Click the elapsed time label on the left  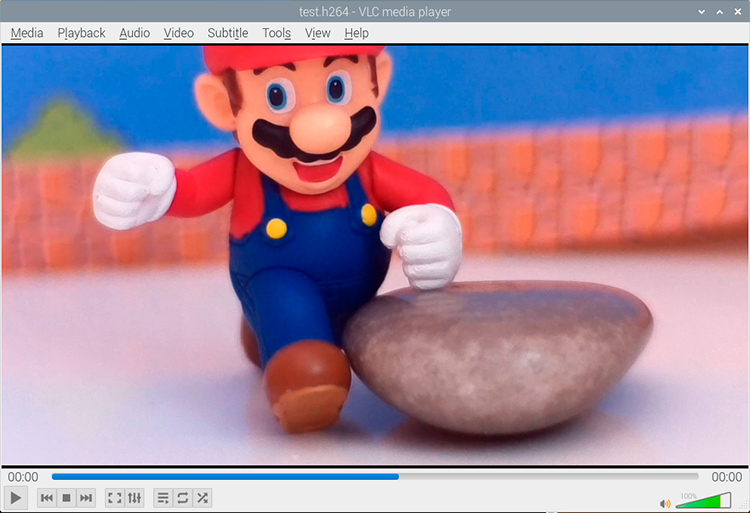pos(23,477)
